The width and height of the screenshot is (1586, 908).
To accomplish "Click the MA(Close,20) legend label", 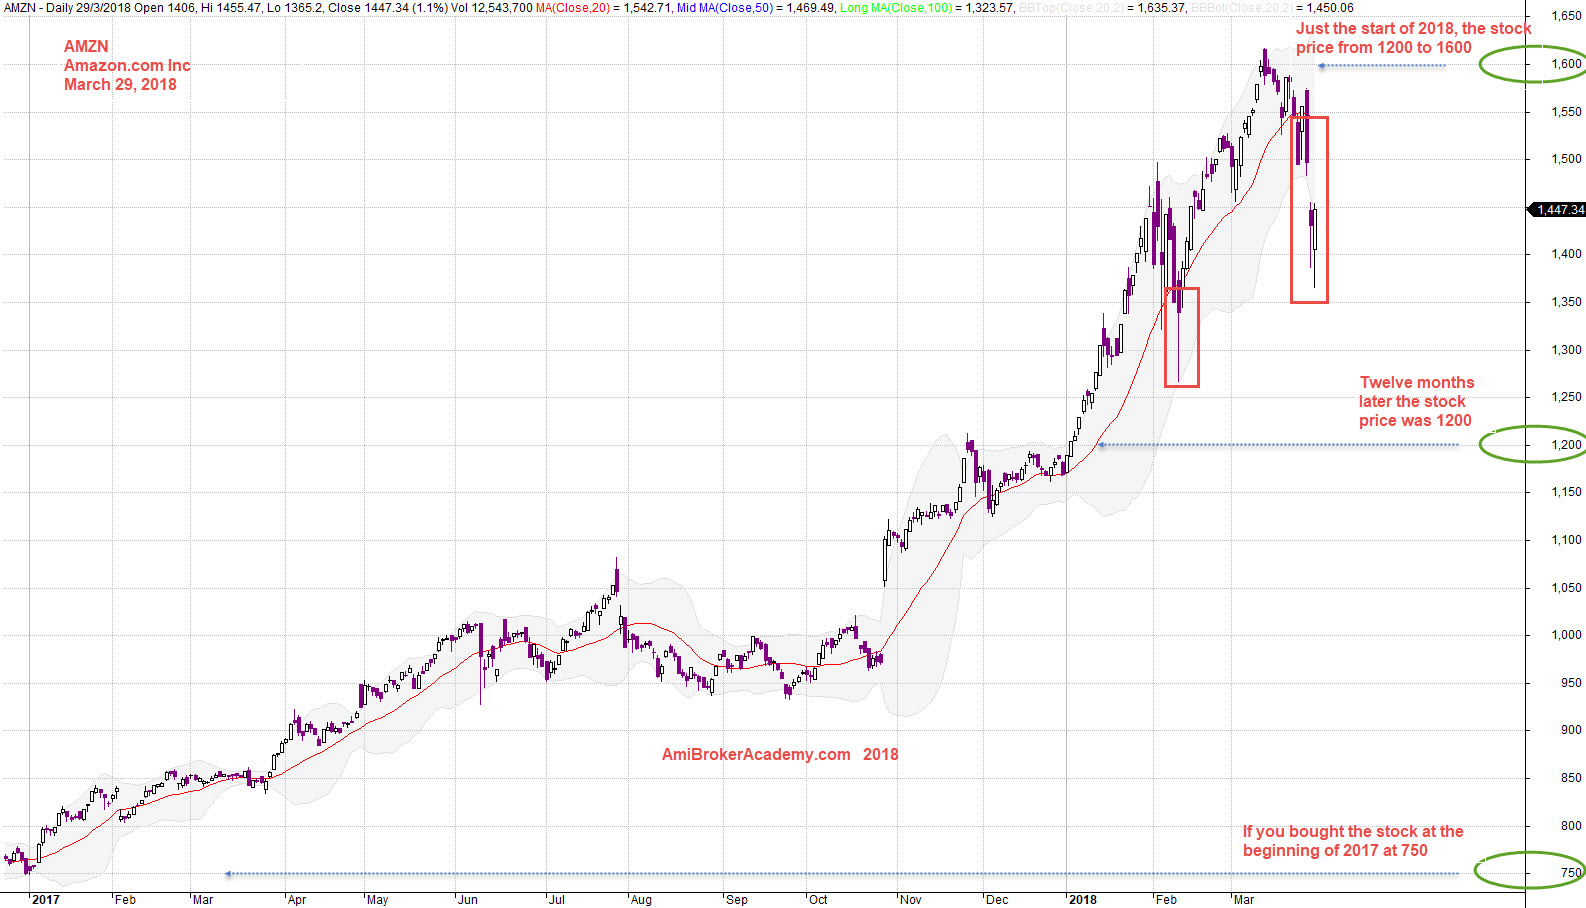I will tap(572, 8).
